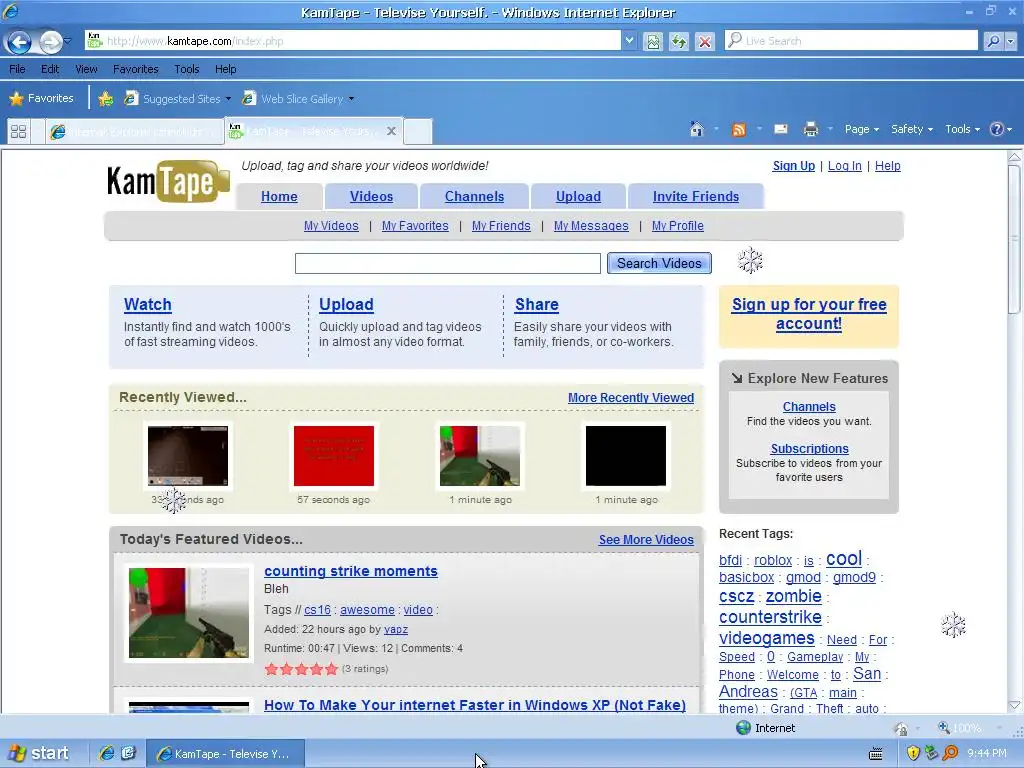Click the Search Videos button
The height and width of the screenshot is (768, 1024).
(x=659, y=263)
